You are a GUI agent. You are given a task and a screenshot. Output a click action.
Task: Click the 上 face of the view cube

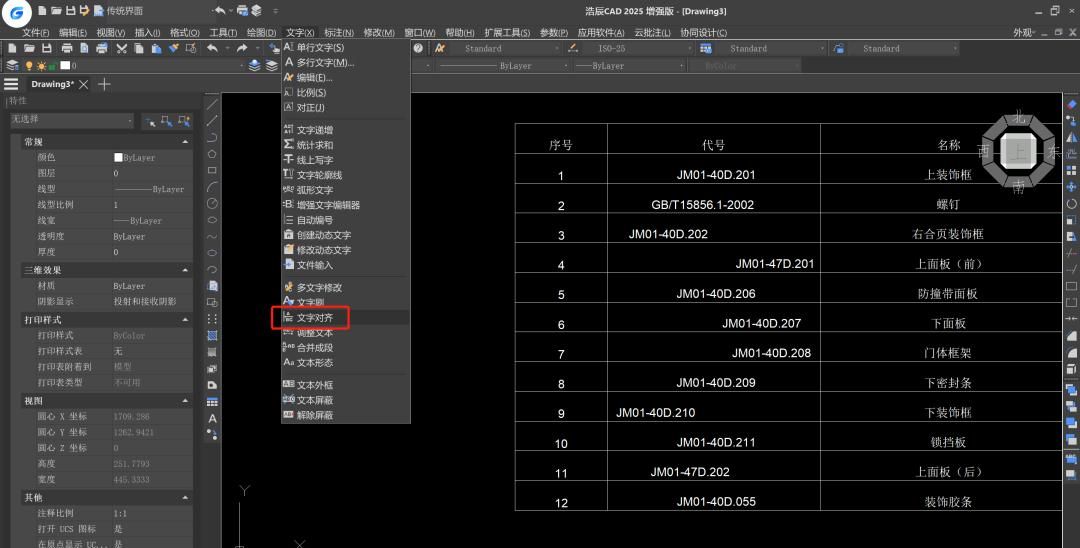(1018, 151)
